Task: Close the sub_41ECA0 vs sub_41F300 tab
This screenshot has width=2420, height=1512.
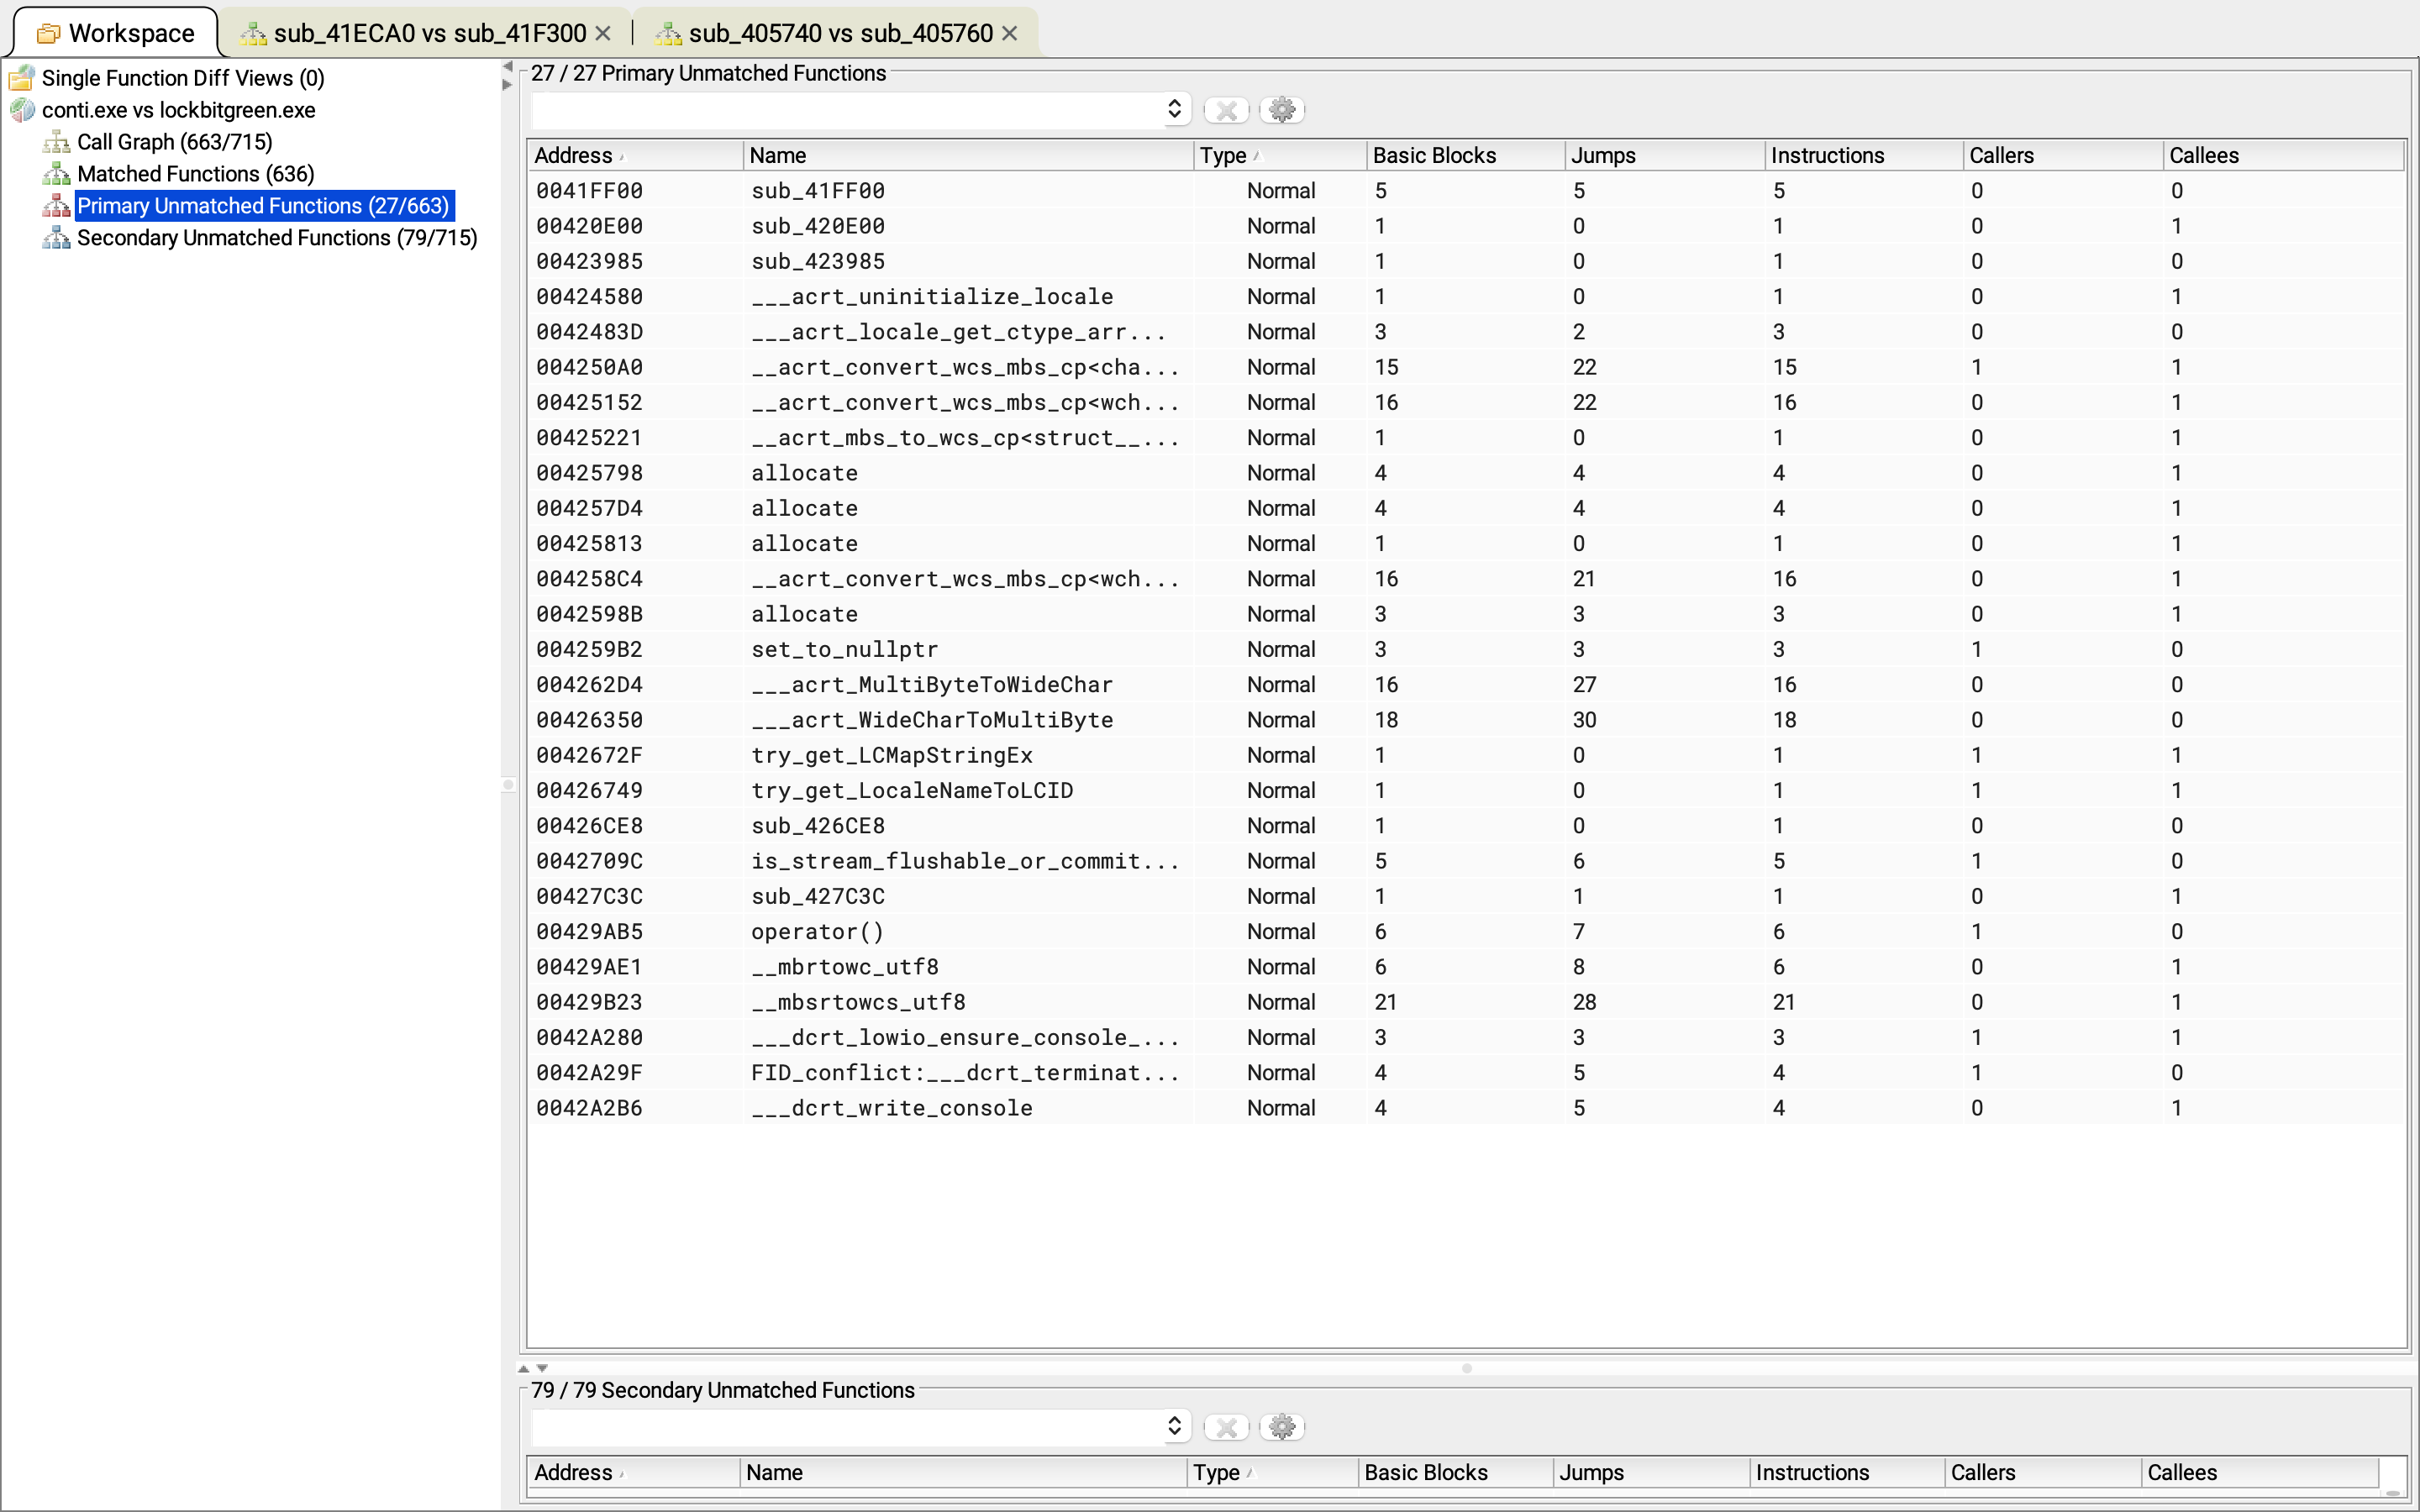Action: (x=603, y=34)
